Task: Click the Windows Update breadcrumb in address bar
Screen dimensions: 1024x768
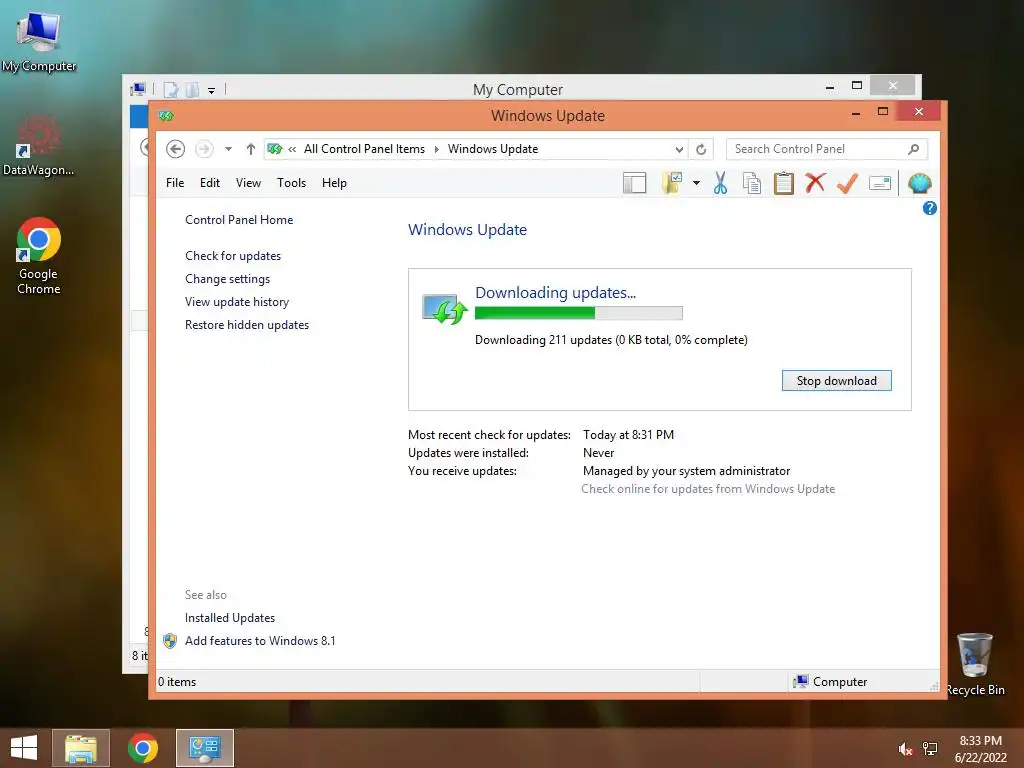Action: pyautogui.click(x=493, y=149)
